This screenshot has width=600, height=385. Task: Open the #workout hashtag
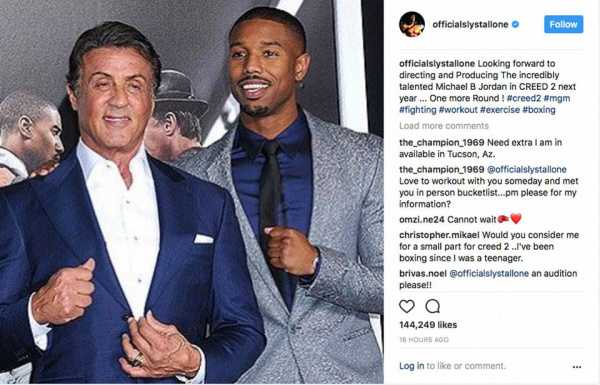click(x=458, y=110)
